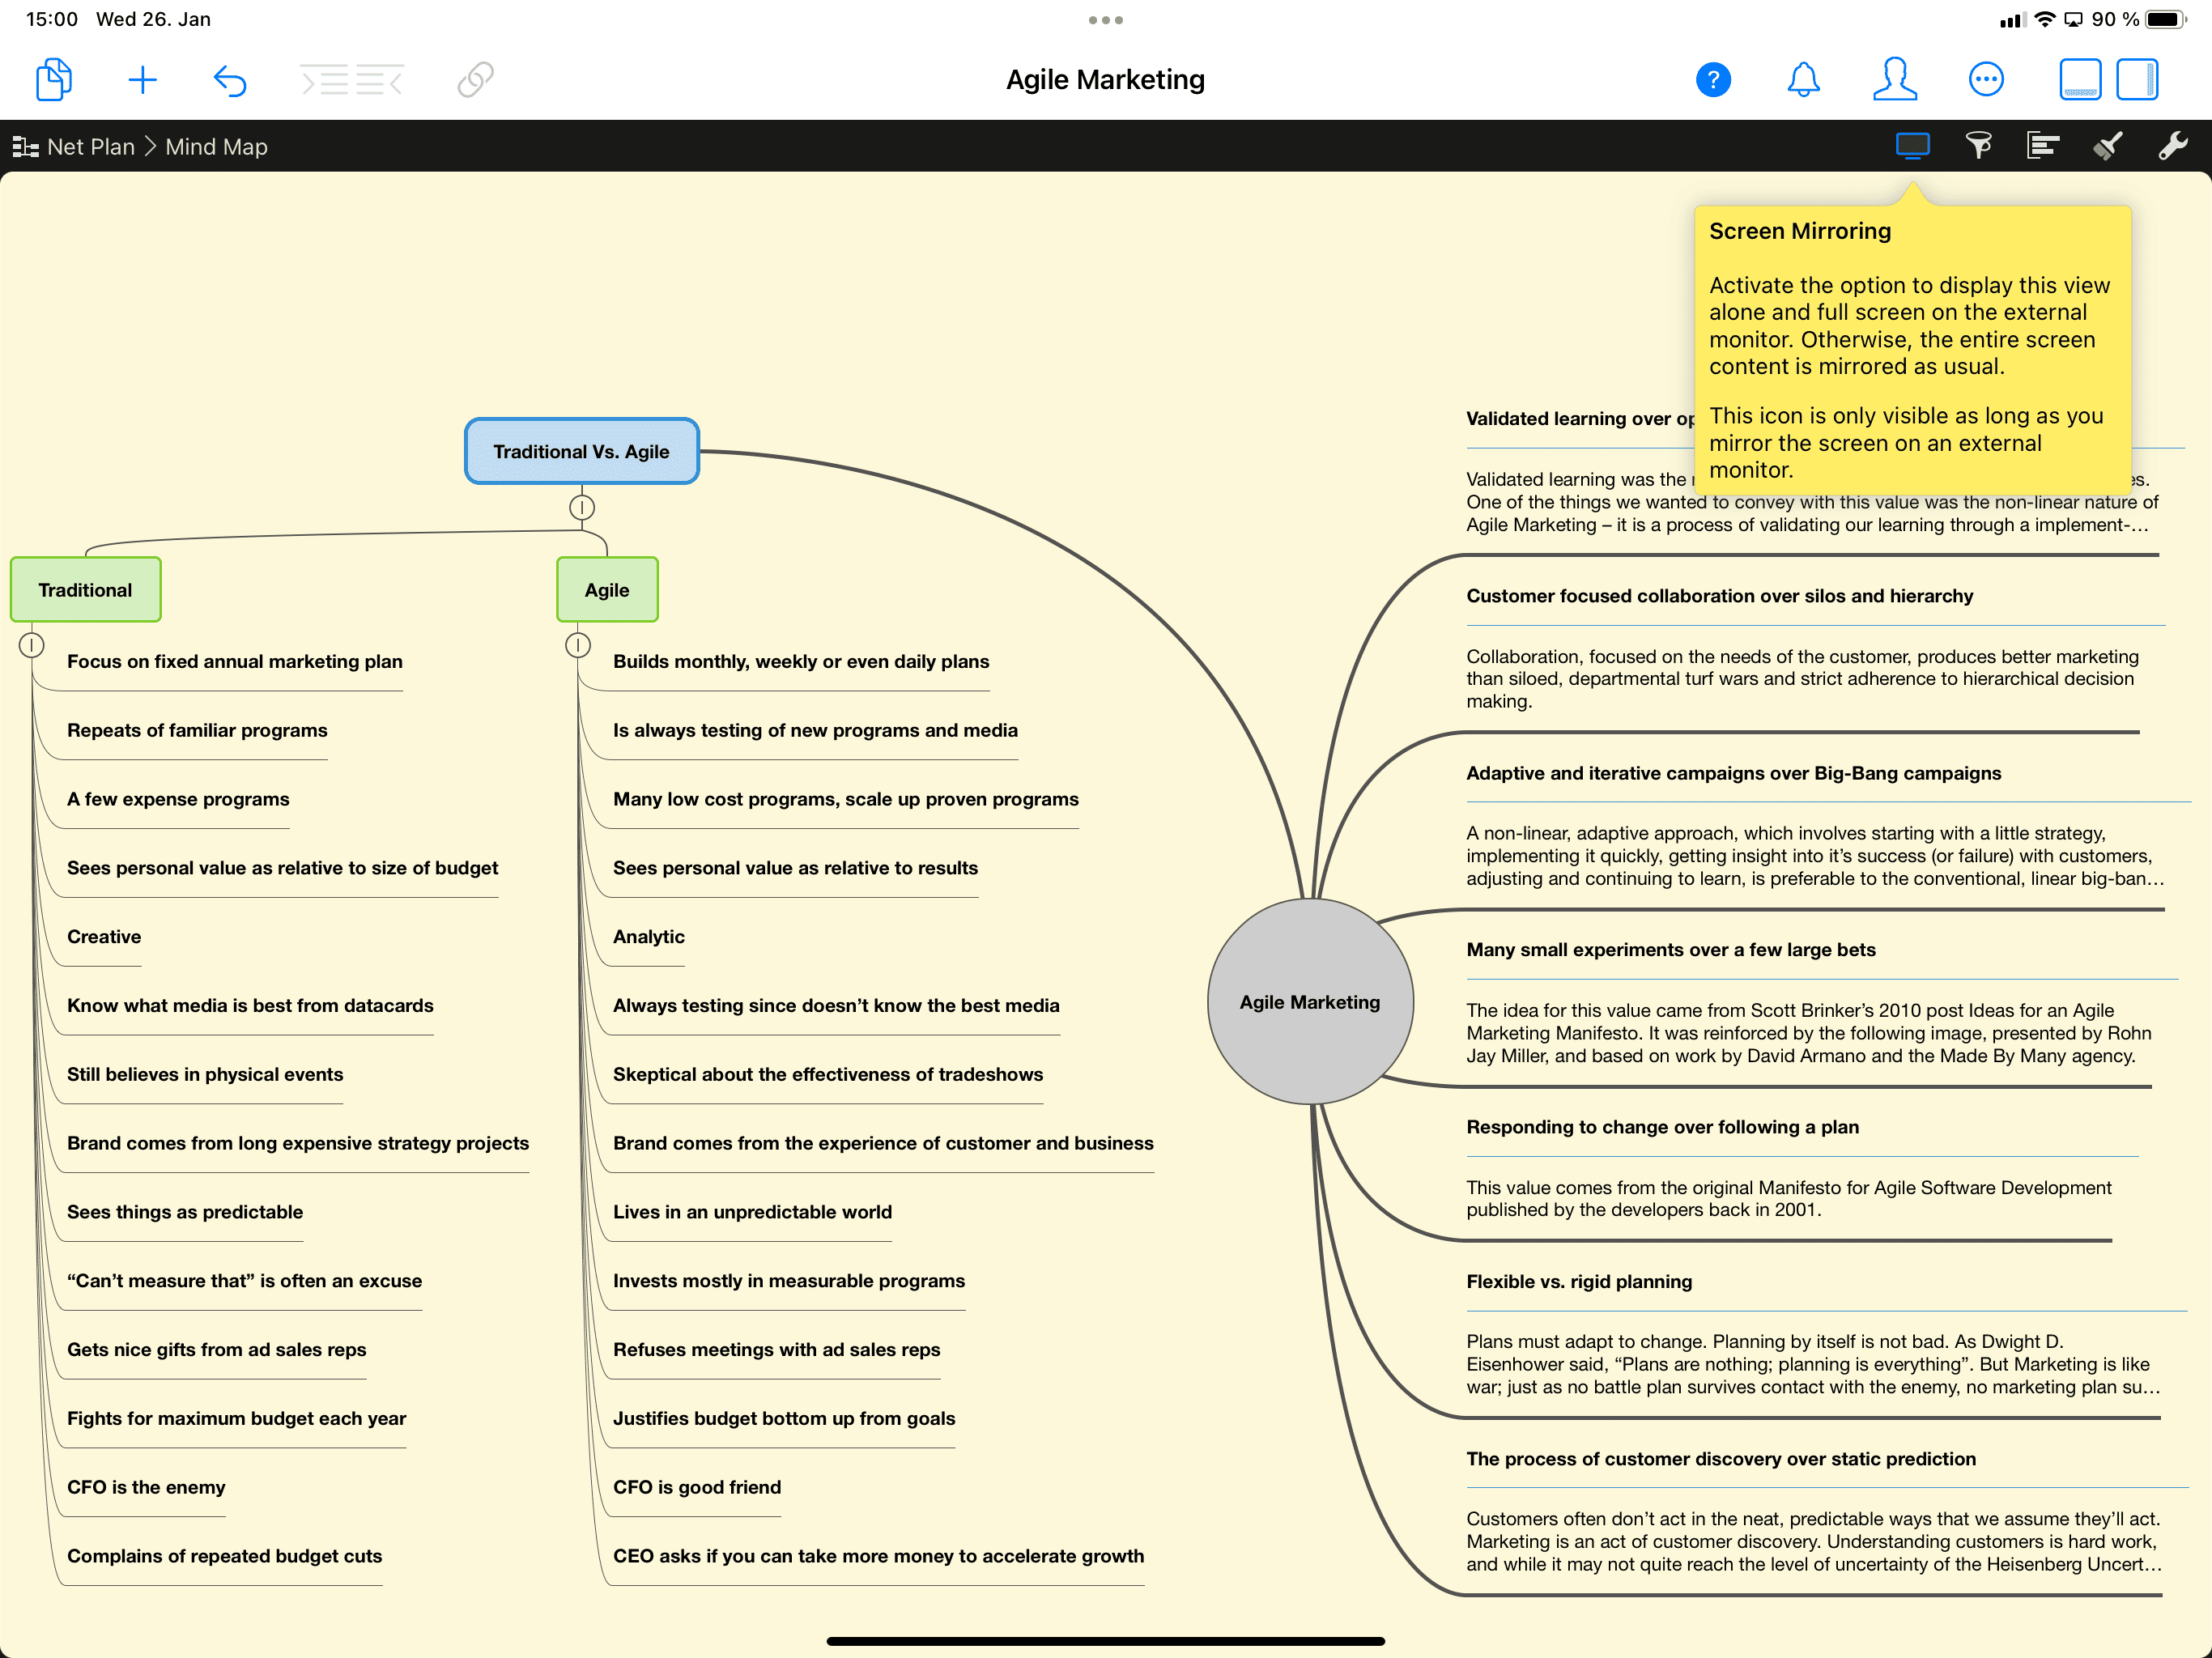Tap the documents icon to leave the map
Screen dimensions: 2212x1658
click(53, 79)
